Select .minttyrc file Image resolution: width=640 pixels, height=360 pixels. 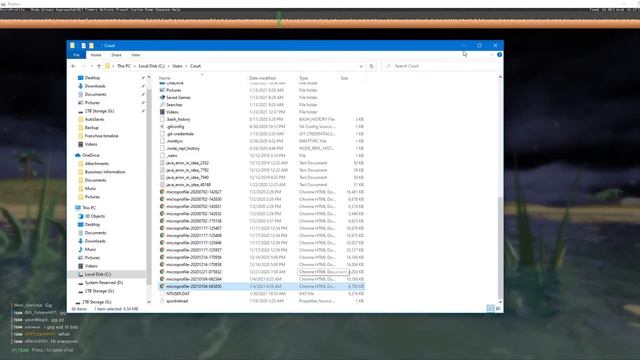[175, 141]
